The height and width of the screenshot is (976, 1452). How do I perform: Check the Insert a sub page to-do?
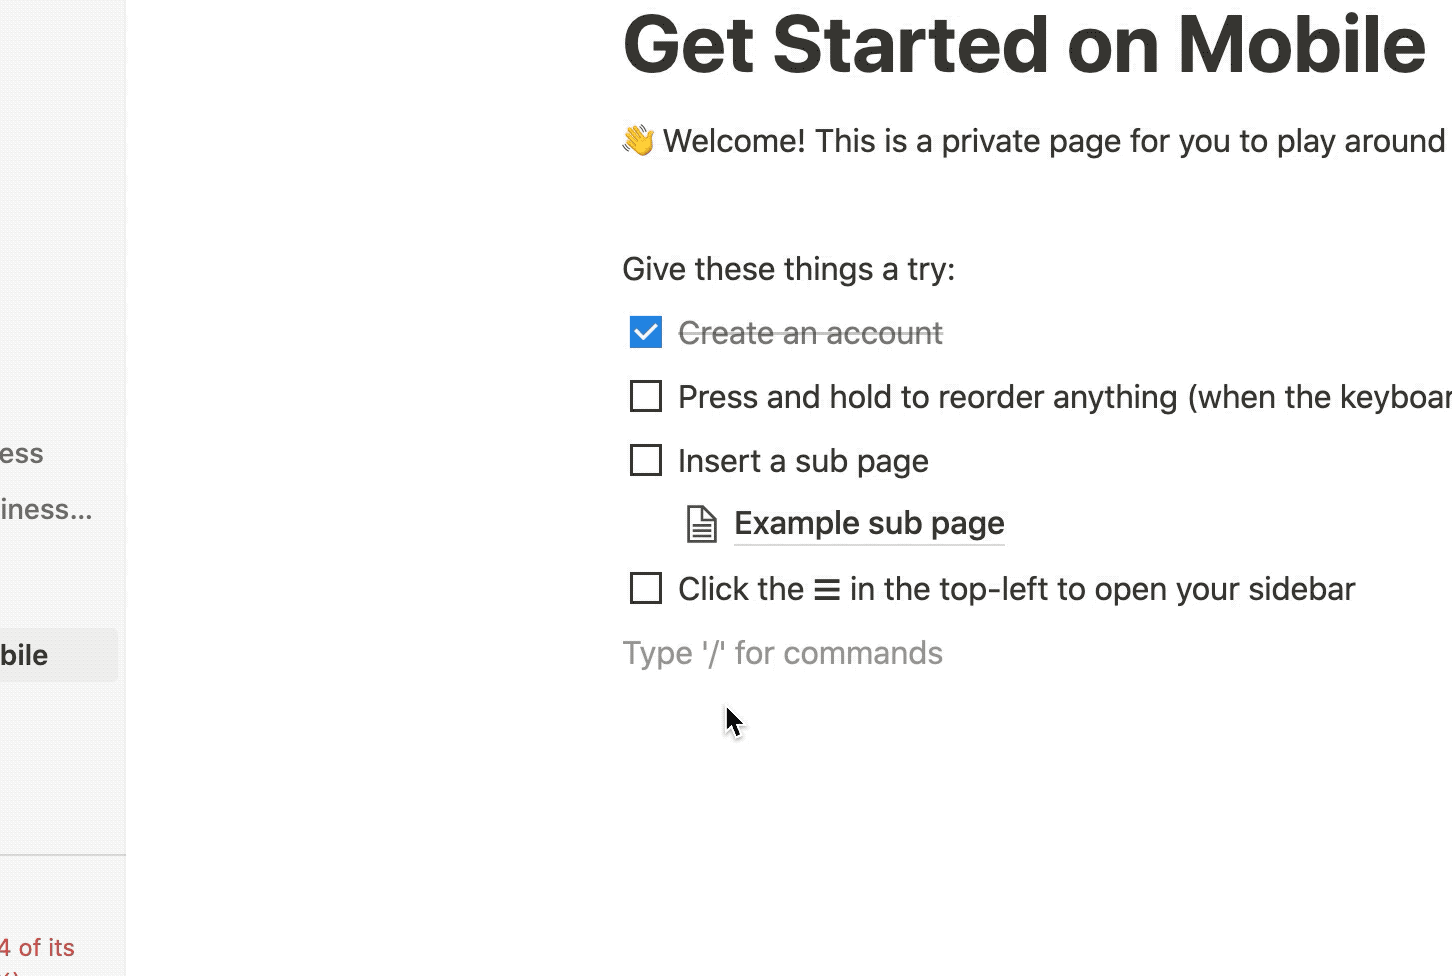(x=645, y=460)
